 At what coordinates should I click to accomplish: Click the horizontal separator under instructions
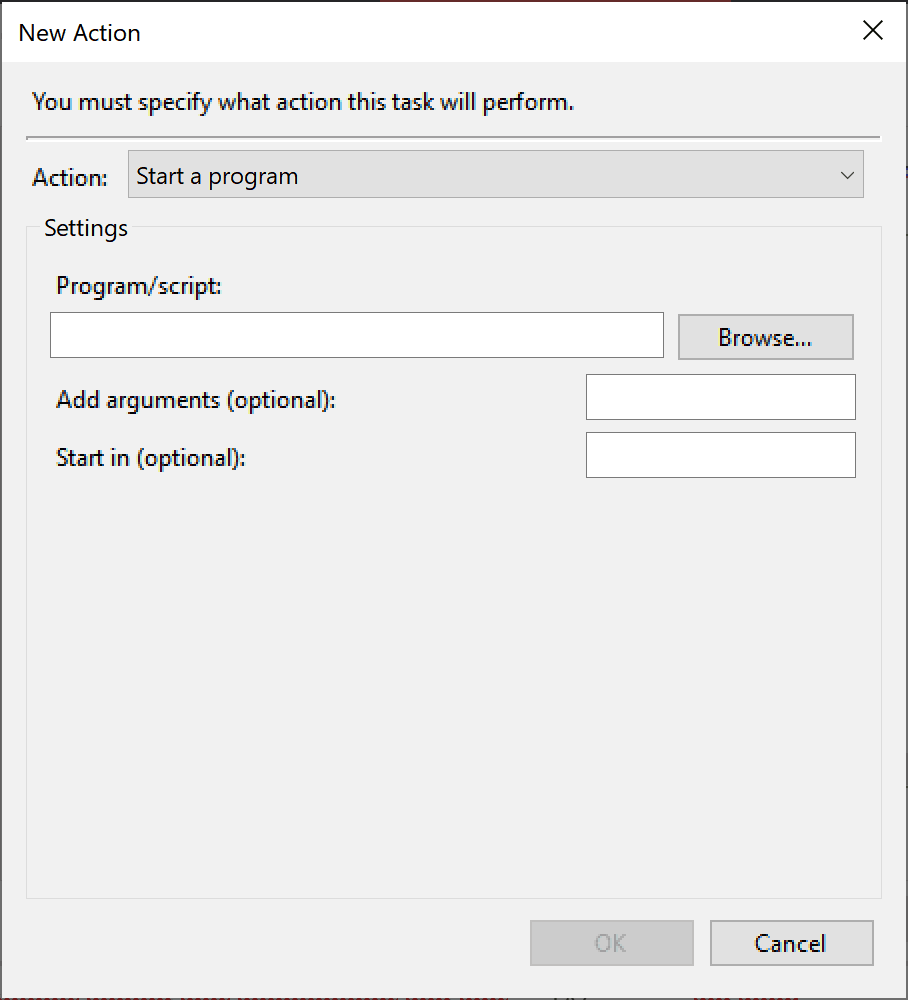coord(453,137)
